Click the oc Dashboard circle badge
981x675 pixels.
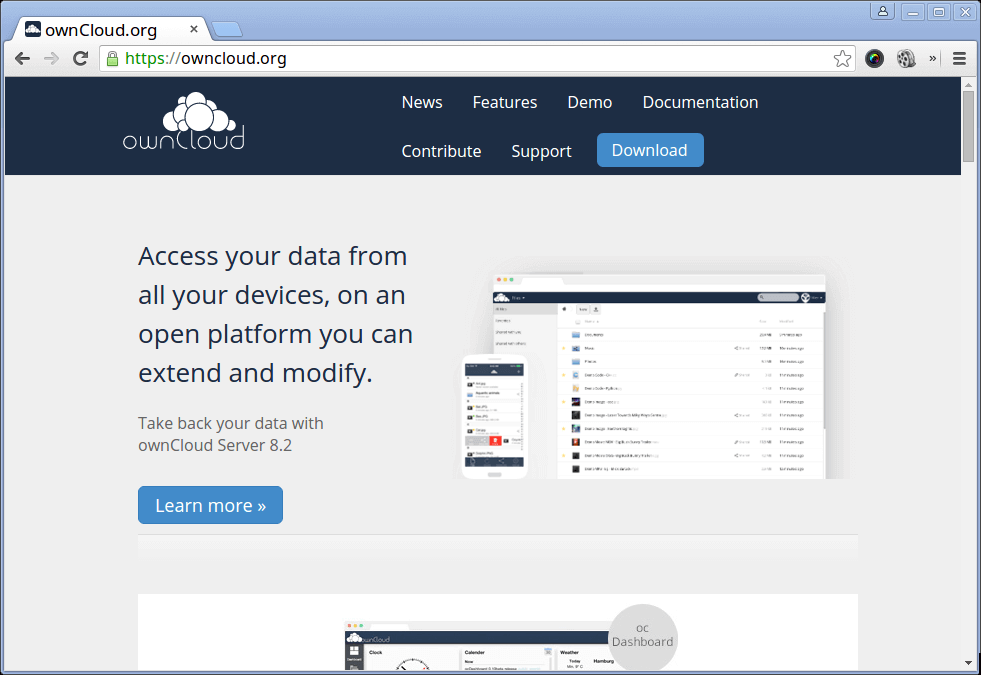click(x=643, y=637)
